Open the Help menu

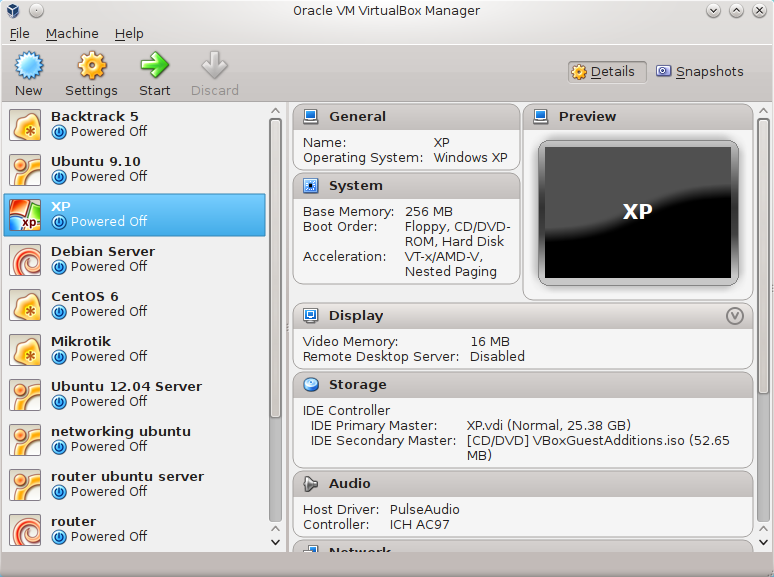coord(129,34)
